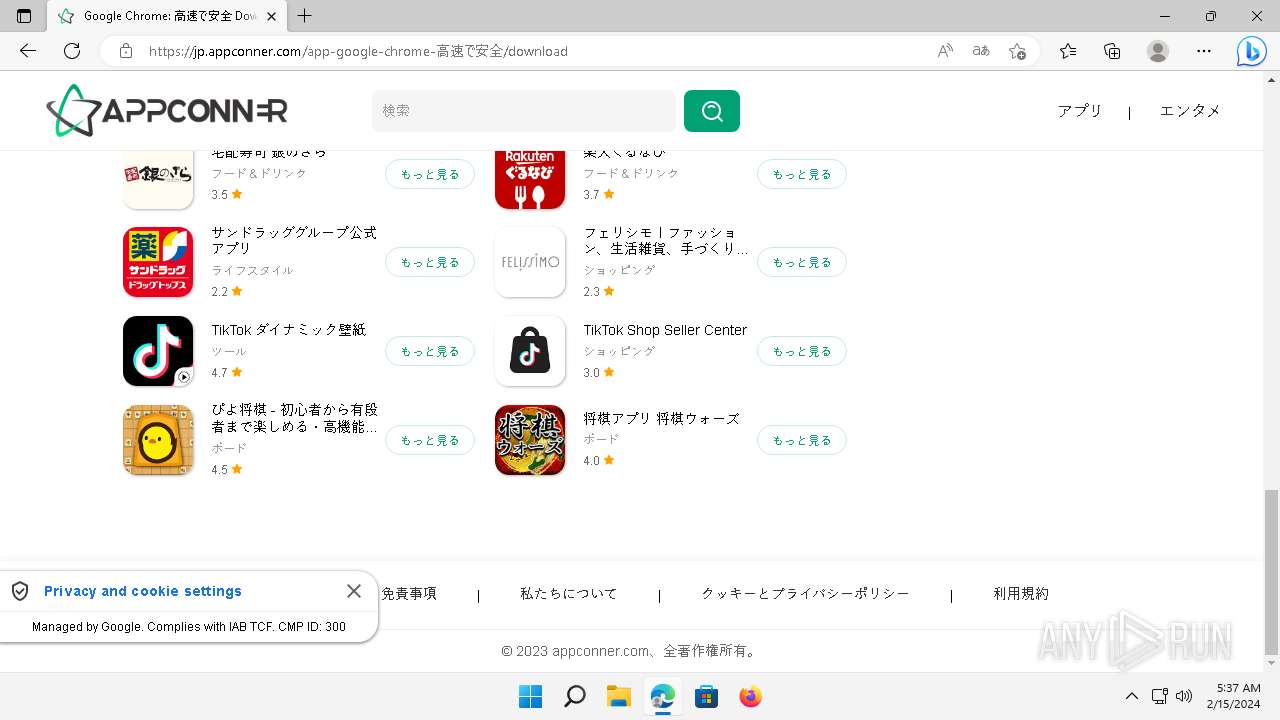This screenshot has width=1280, height=720.
Task: Open the translate page option
Action: coord(981,51)
